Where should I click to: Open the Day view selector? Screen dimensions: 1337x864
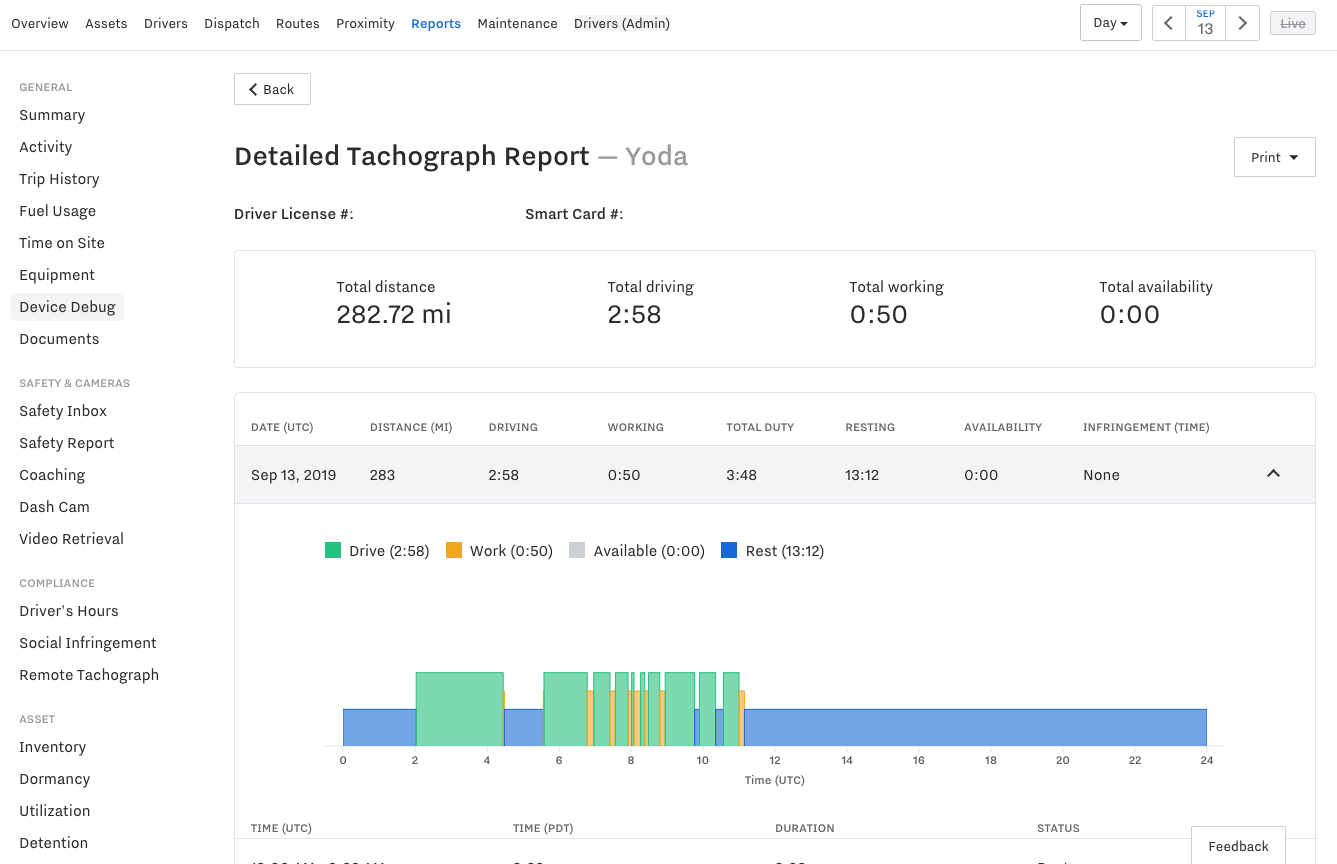coord(1110,22)
